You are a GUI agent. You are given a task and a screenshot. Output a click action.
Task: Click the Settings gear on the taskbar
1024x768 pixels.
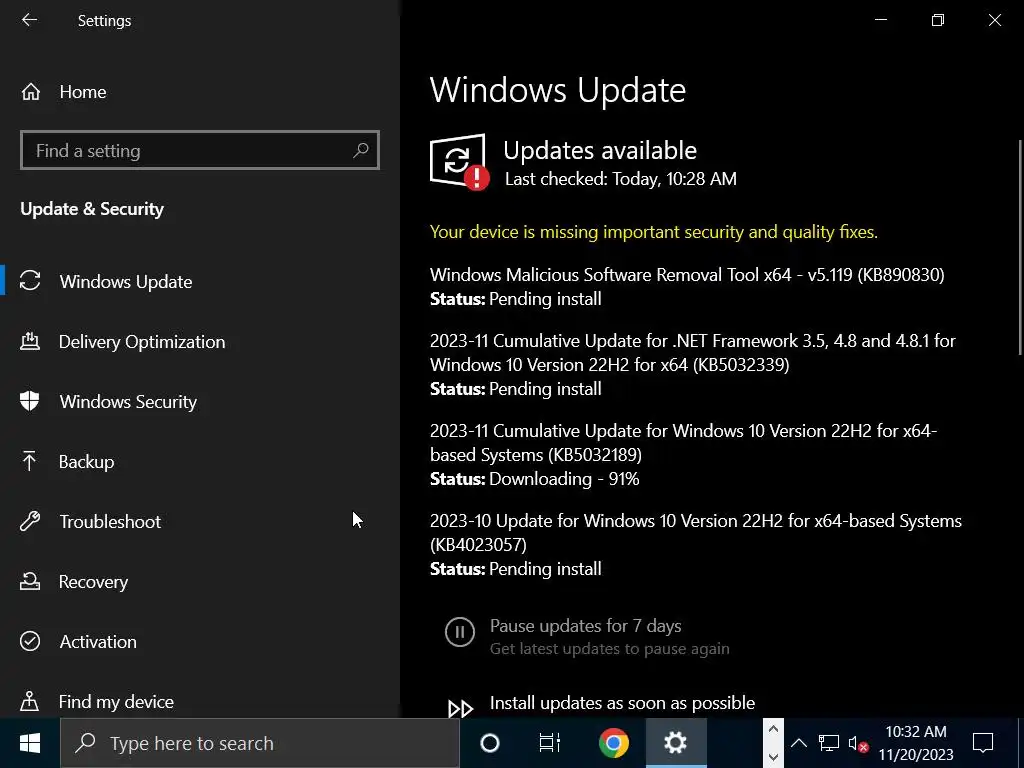675,743
